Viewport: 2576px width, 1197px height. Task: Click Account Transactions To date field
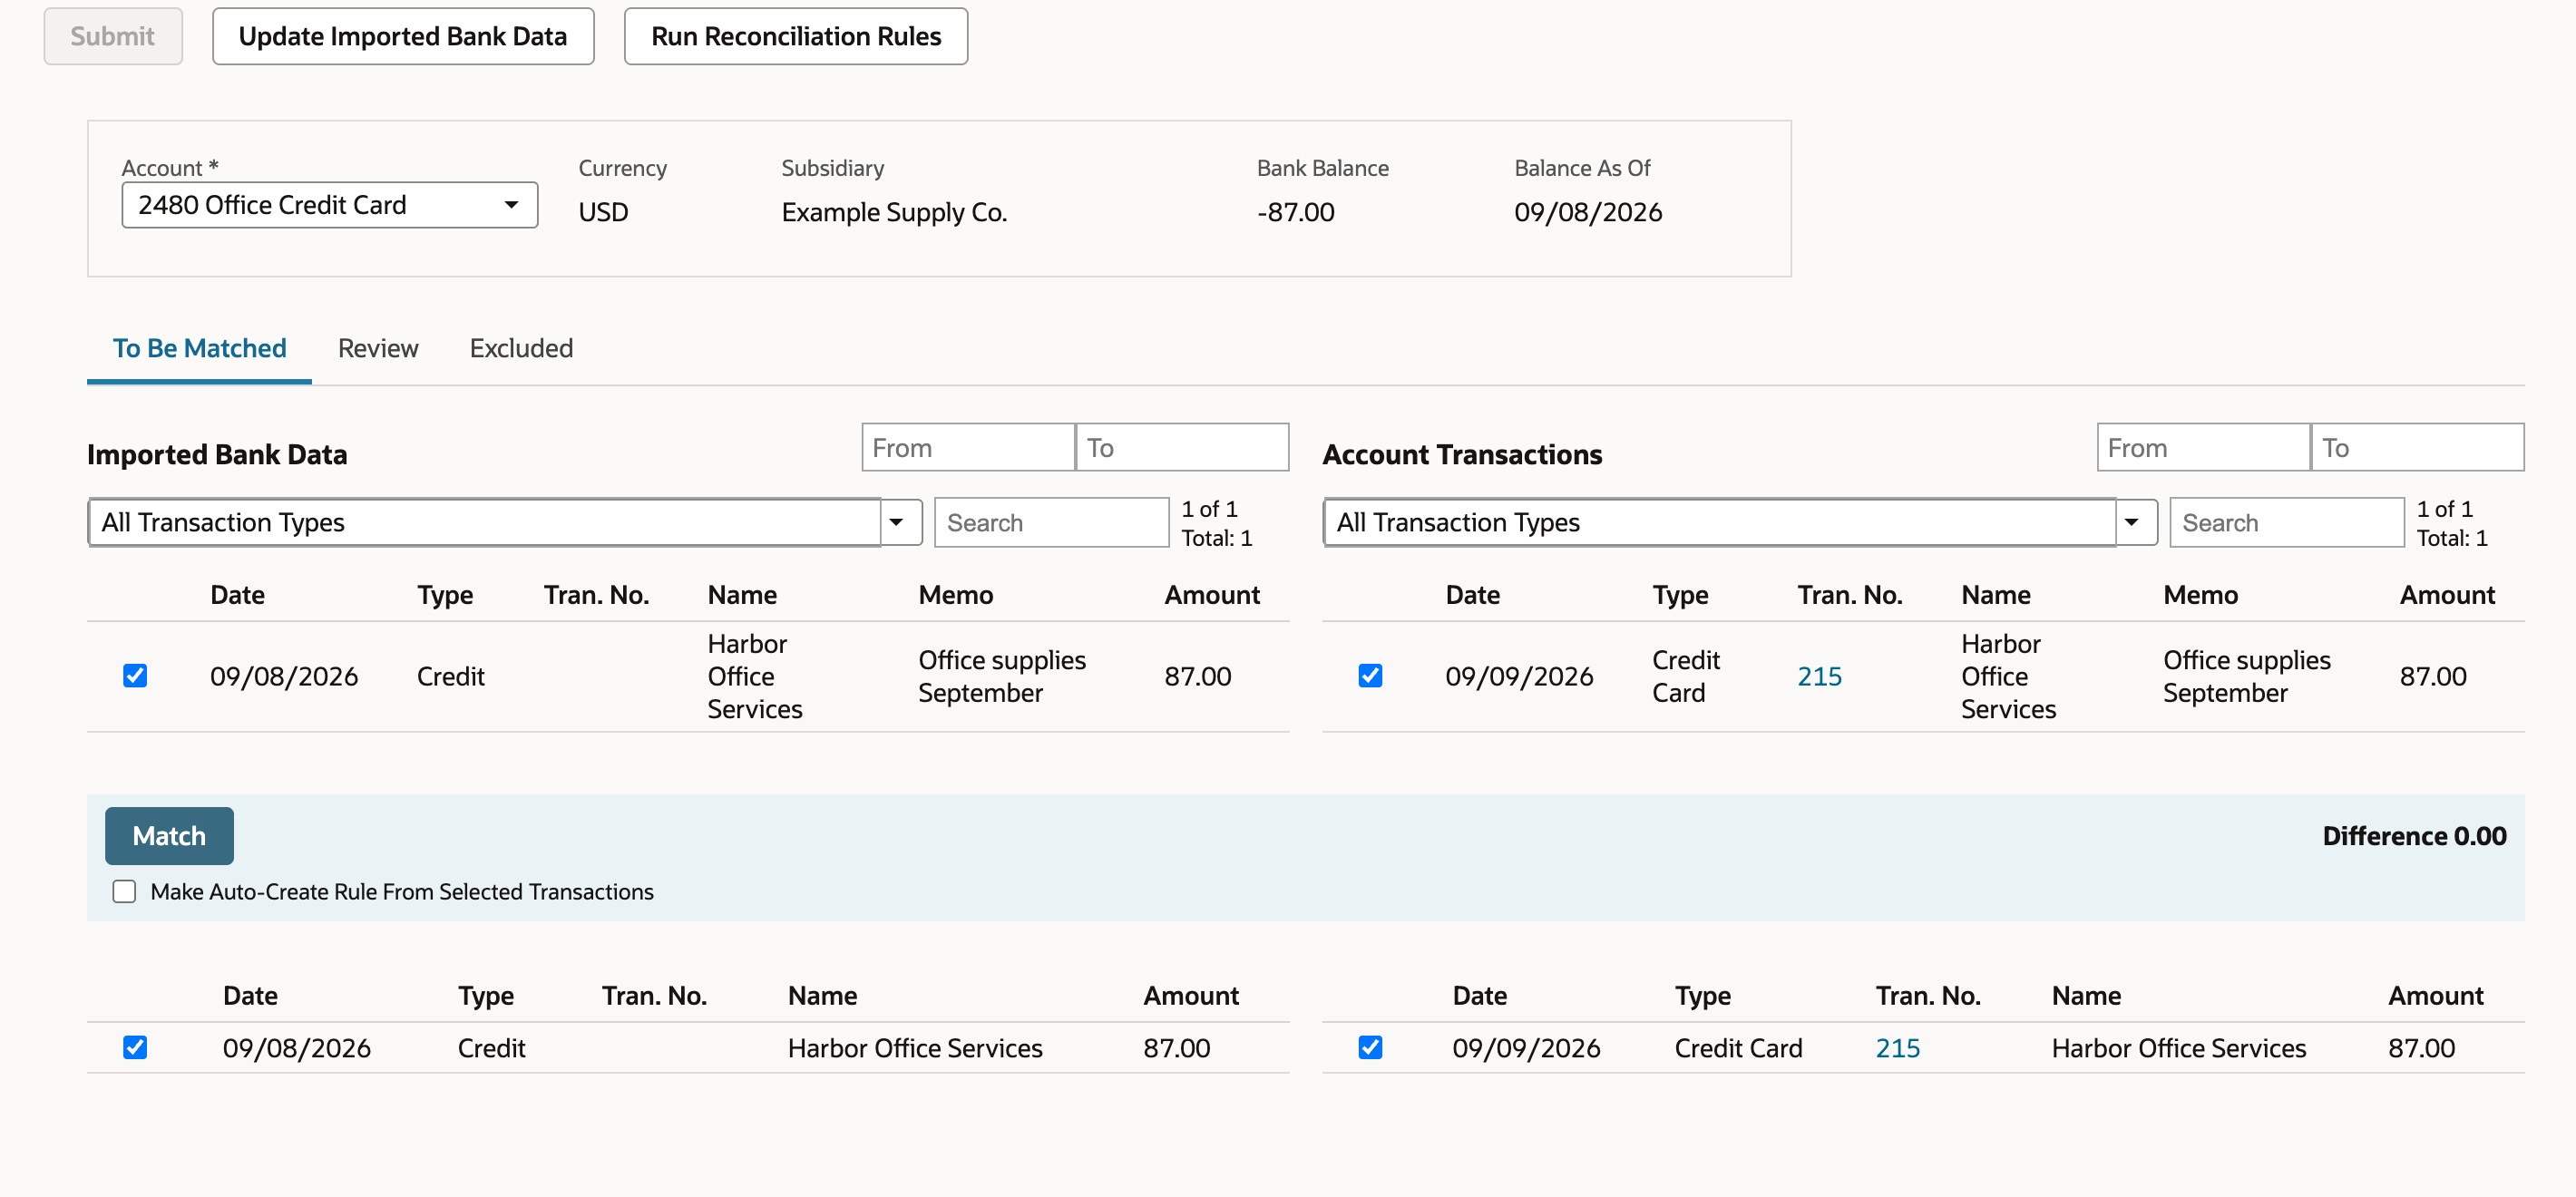click(2417, 447)
